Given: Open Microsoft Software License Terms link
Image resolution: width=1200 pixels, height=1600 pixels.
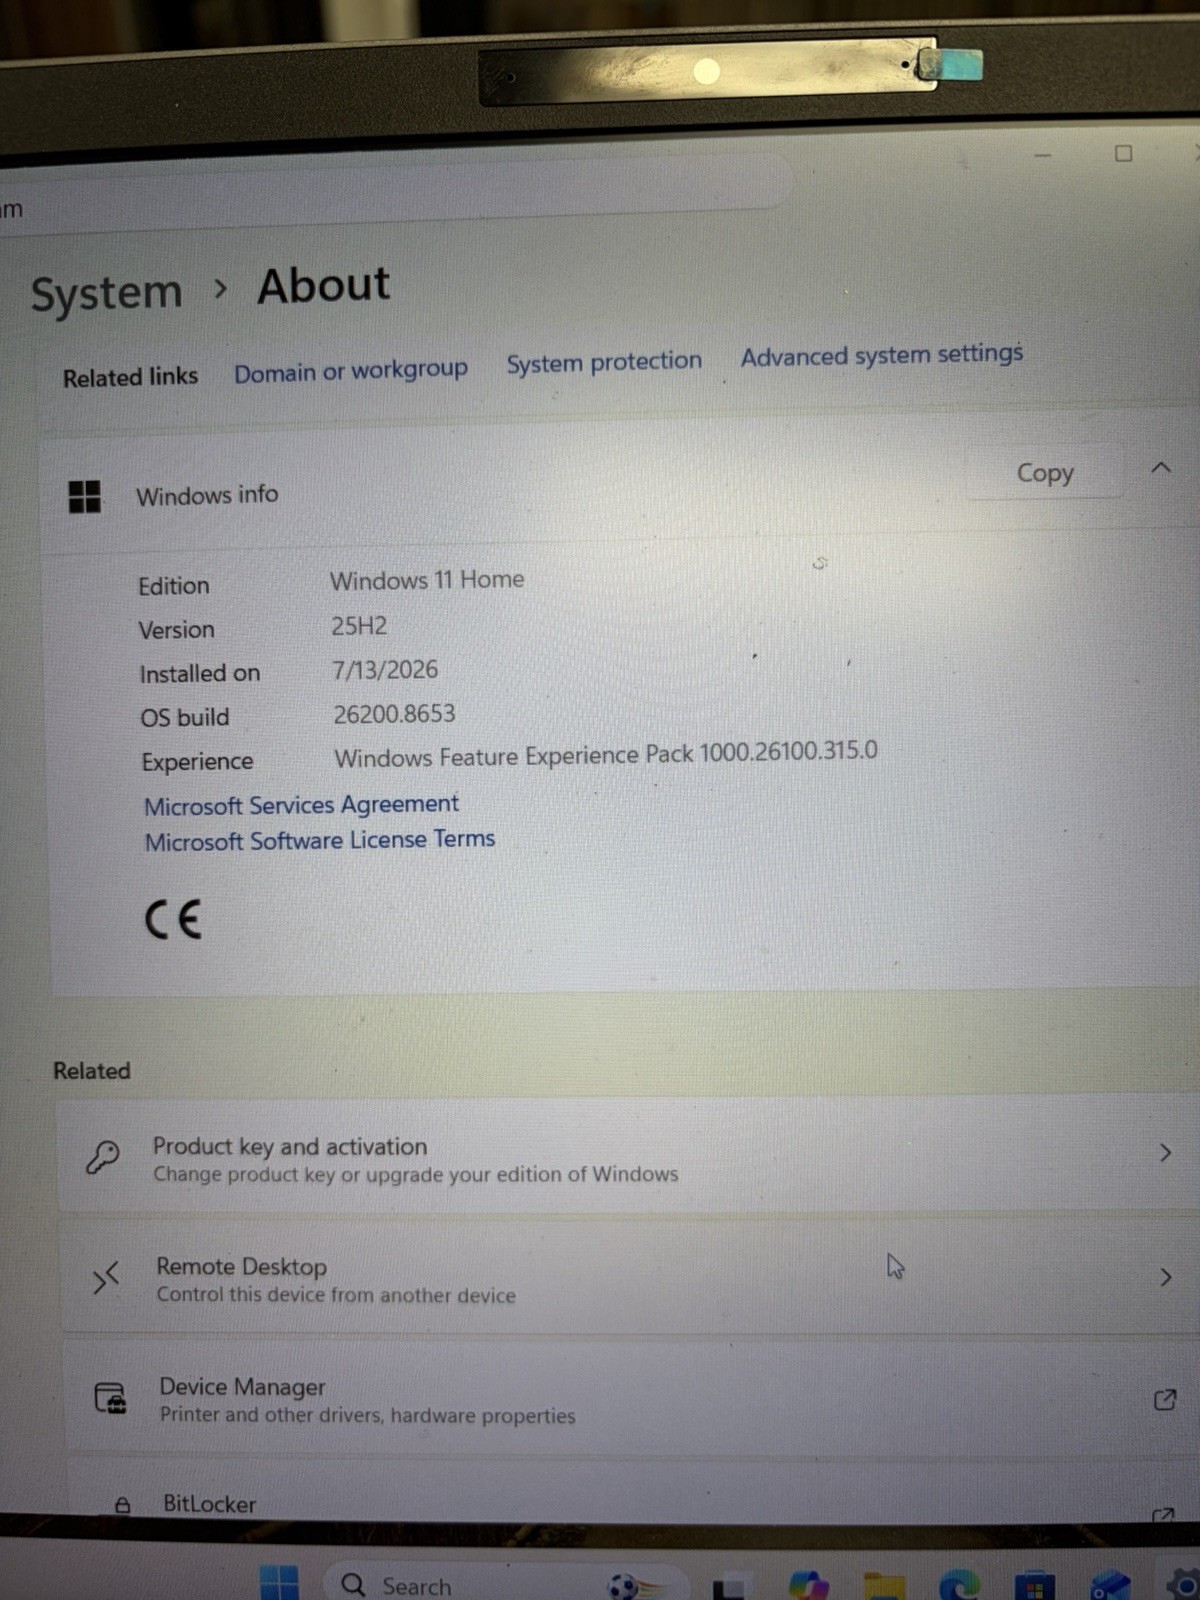Looking at the screenshot, I should point(320,840).
